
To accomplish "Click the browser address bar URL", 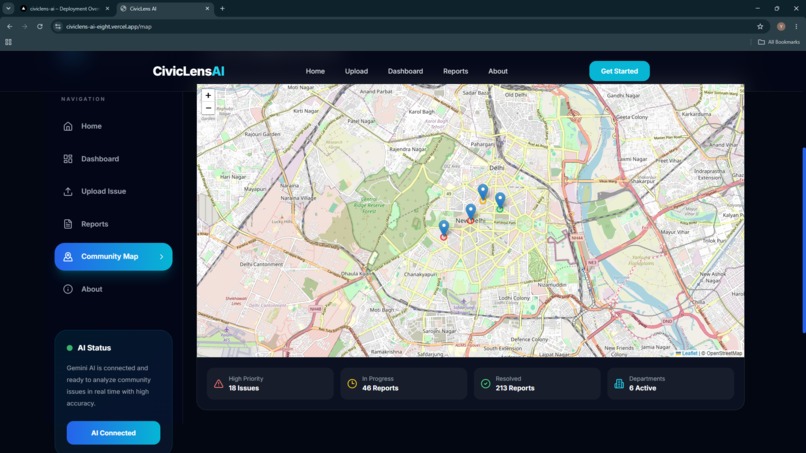I will (x=108, y=27).
